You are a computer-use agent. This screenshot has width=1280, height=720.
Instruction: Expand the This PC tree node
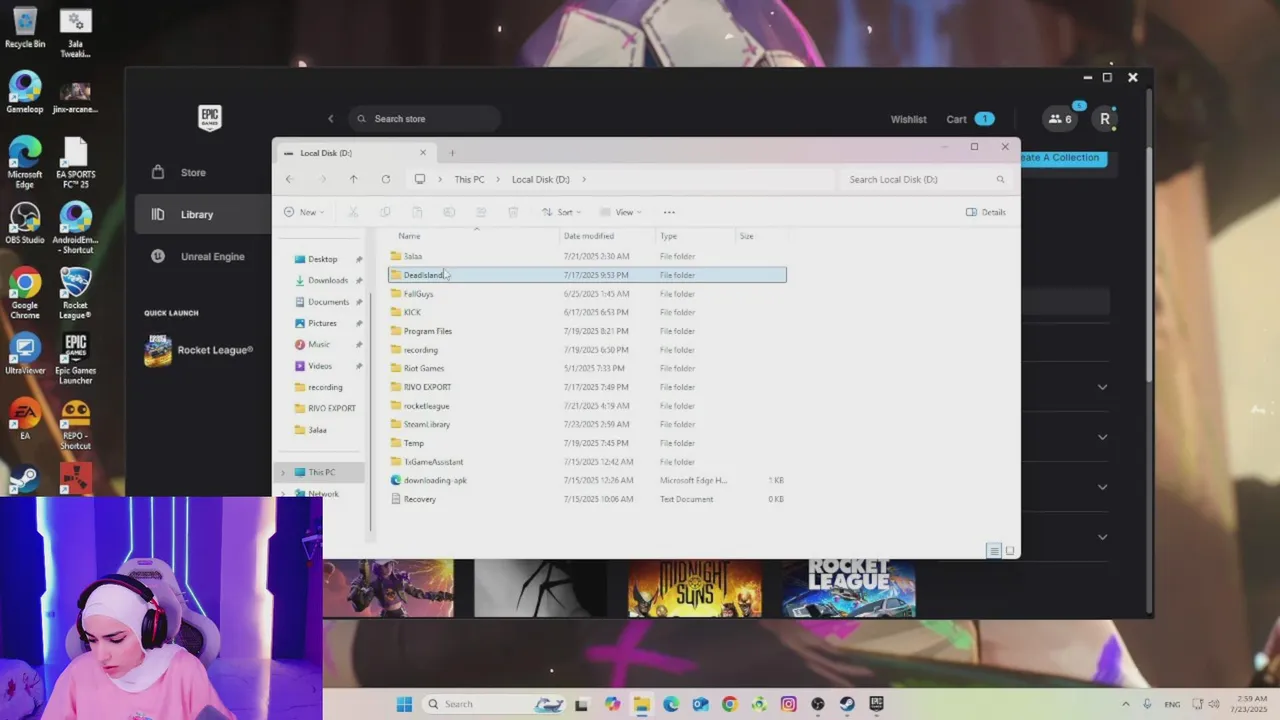pos(283,472)
